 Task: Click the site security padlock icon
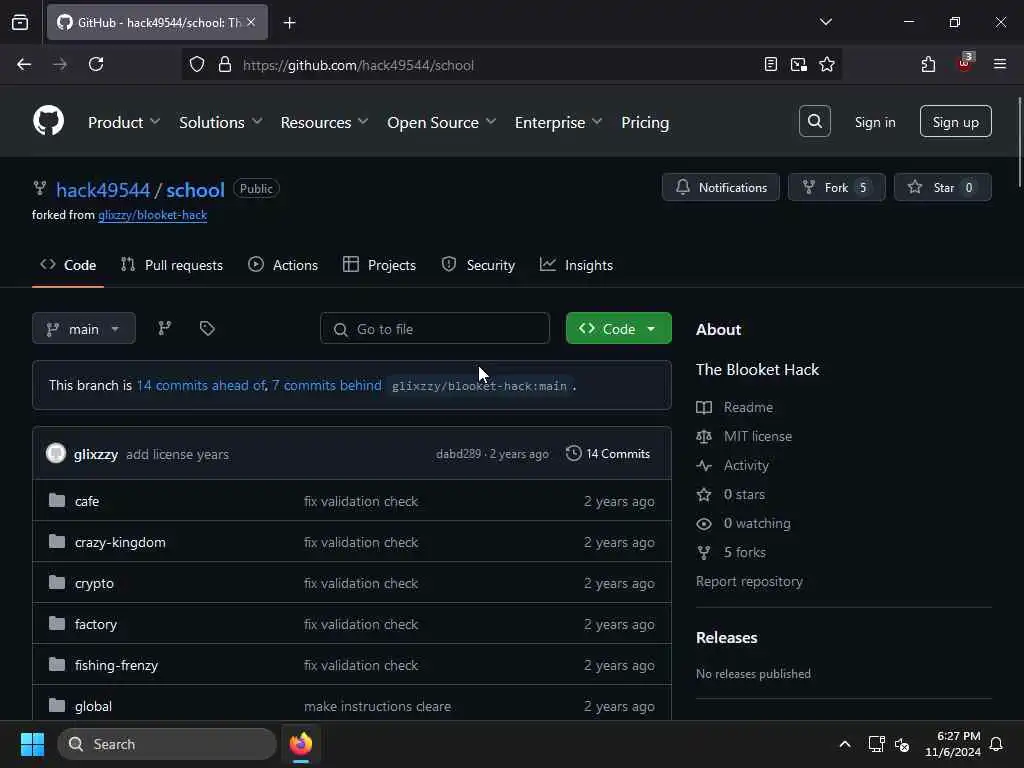click(x=225, y=64)
